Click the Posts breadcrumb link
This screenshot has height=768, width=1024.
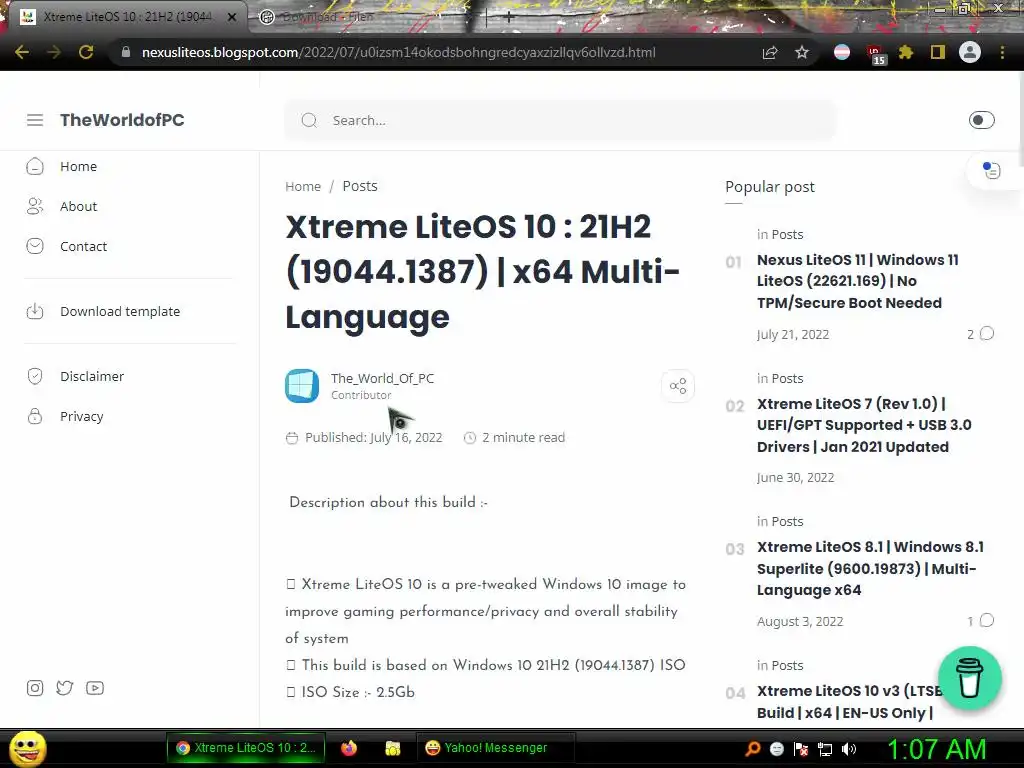360,186
